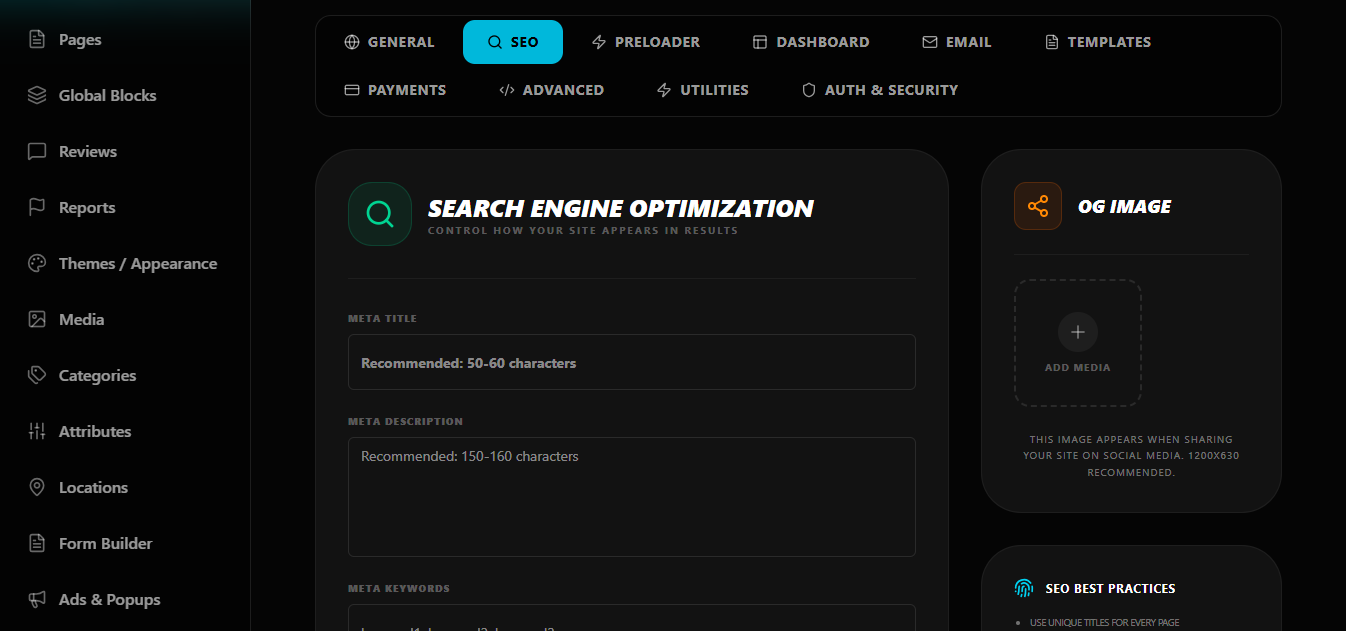Click the orange share icon beside OG Image
This screenshot has width=1346, height=631.
(1037, 206)
